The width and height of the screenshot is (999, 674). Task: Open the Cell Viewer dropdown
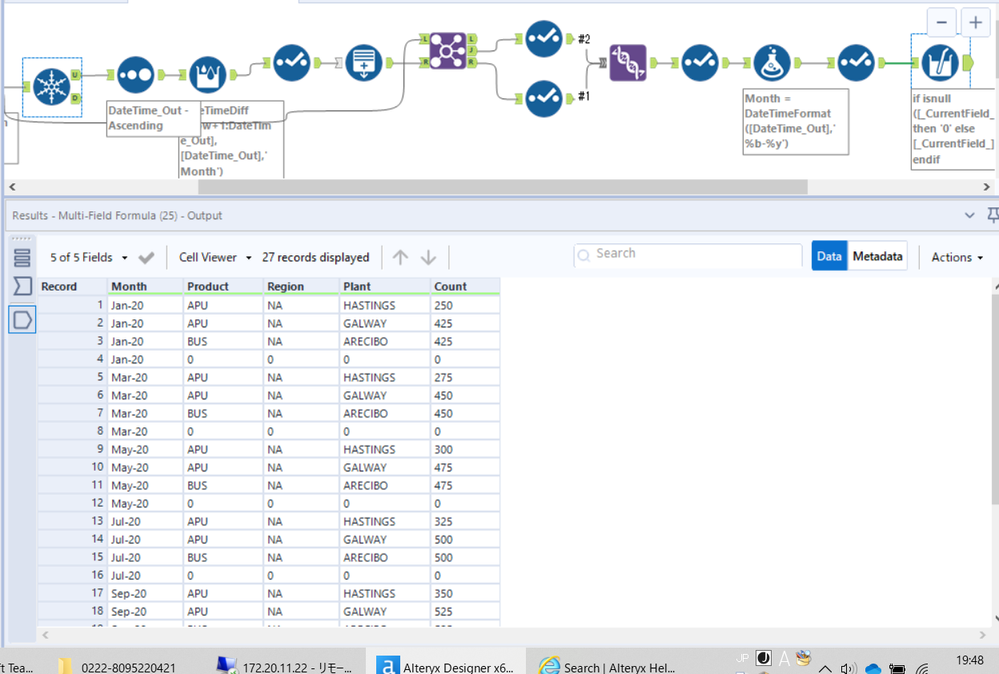[215, 257]
